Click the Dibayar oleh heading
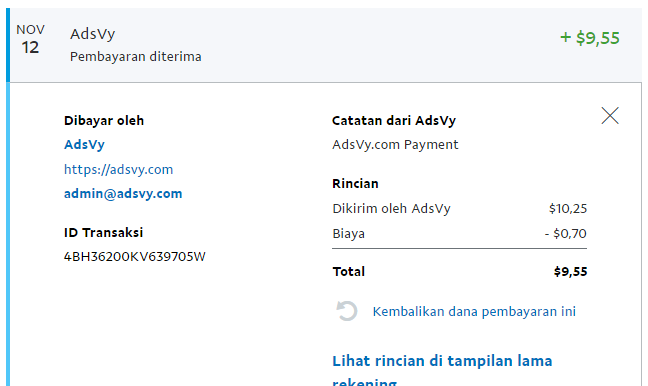 (104, 121)
